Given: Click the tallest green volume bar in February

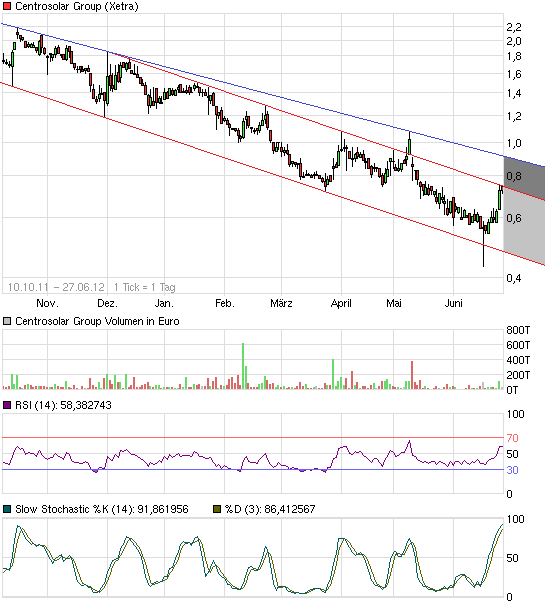Looking at the screenshot, I should (x=243, y=366).
